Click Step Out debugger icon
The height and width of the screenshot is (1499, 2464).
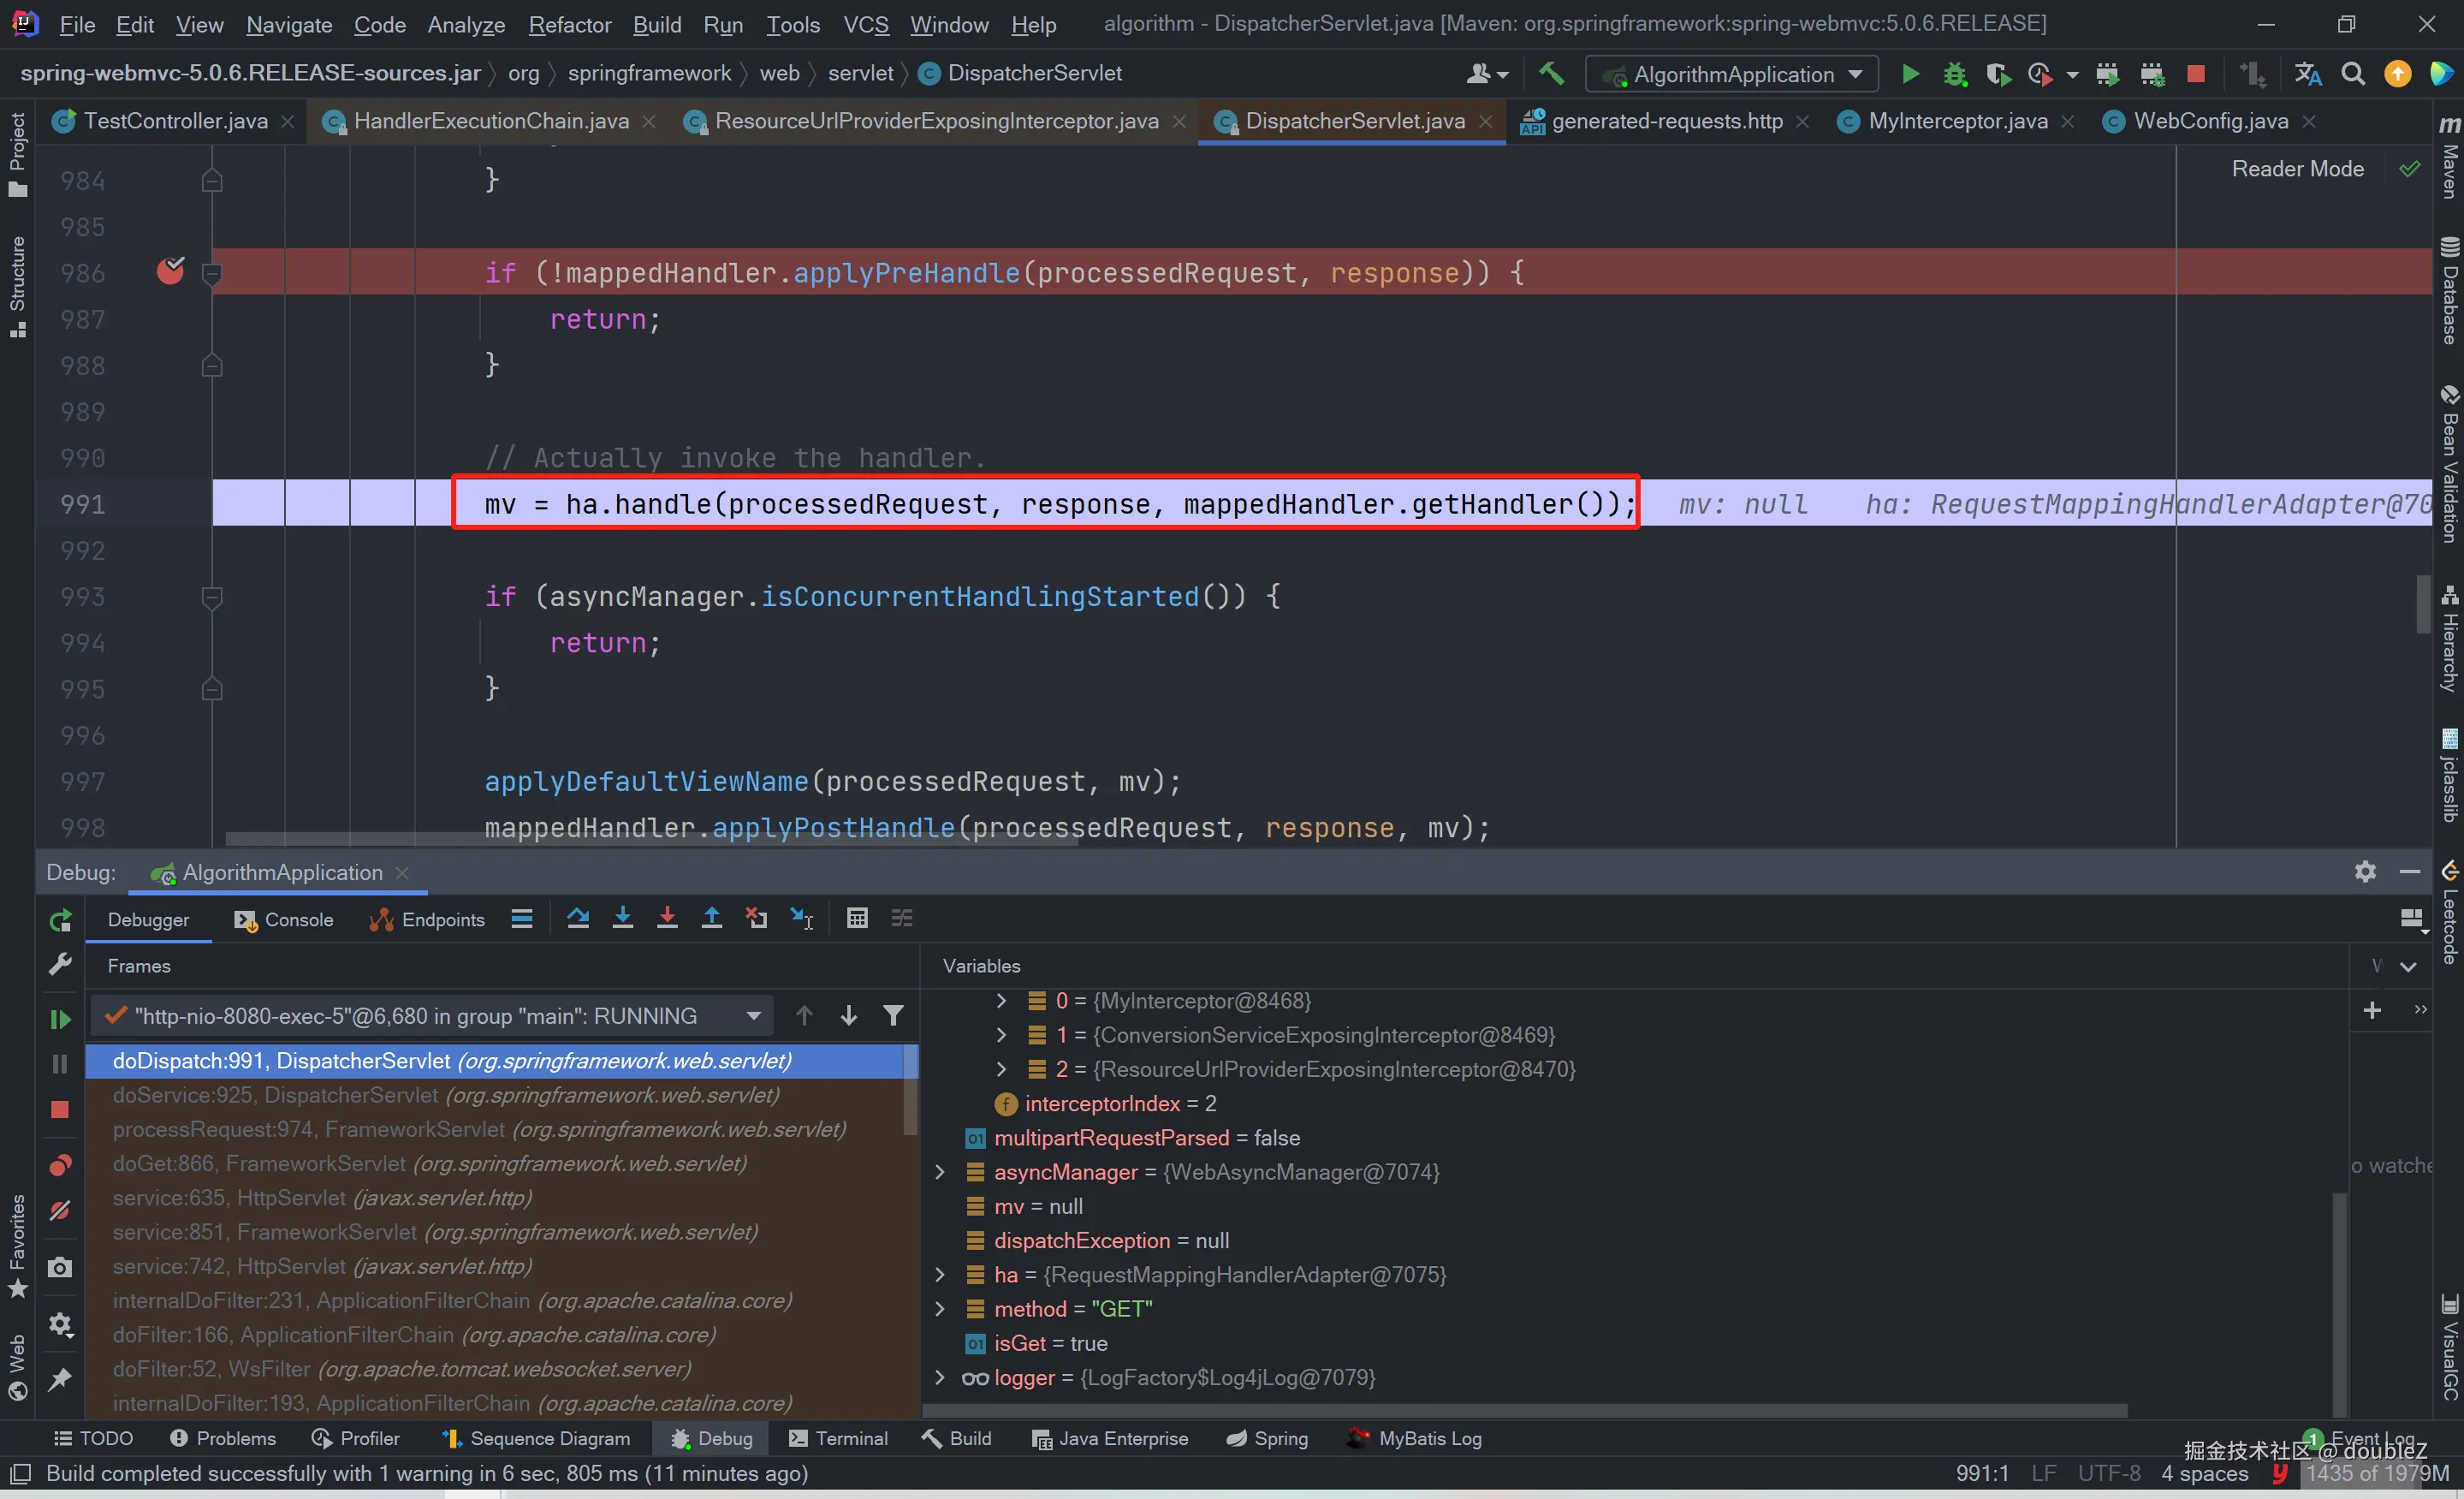tap(711, 919)
